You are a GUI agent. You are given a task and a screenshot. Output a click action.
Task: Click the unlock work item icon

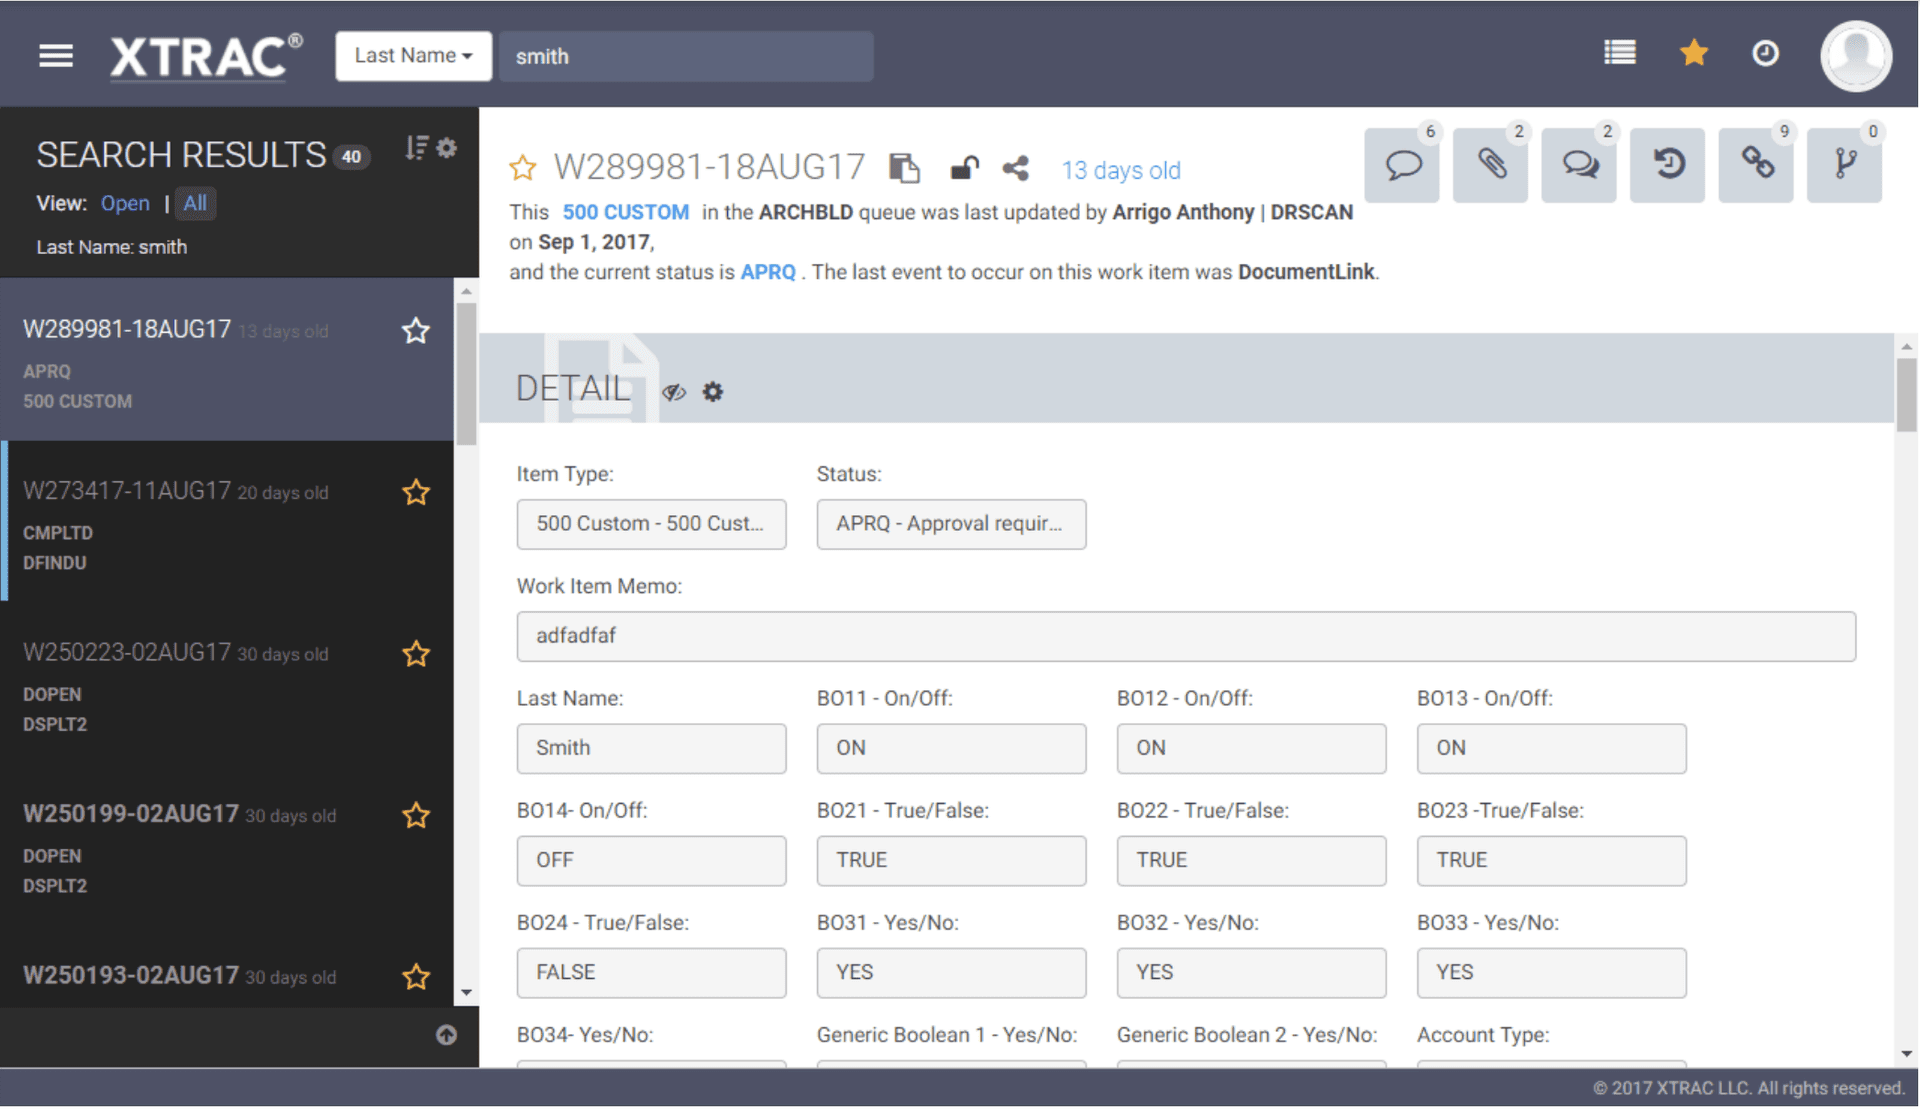[964, 168]
